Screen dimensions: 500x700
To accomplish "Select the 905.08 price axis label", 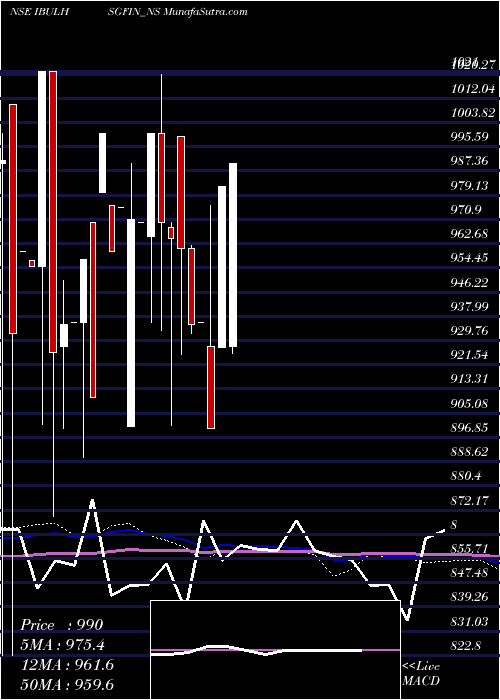I will [470, 404].
